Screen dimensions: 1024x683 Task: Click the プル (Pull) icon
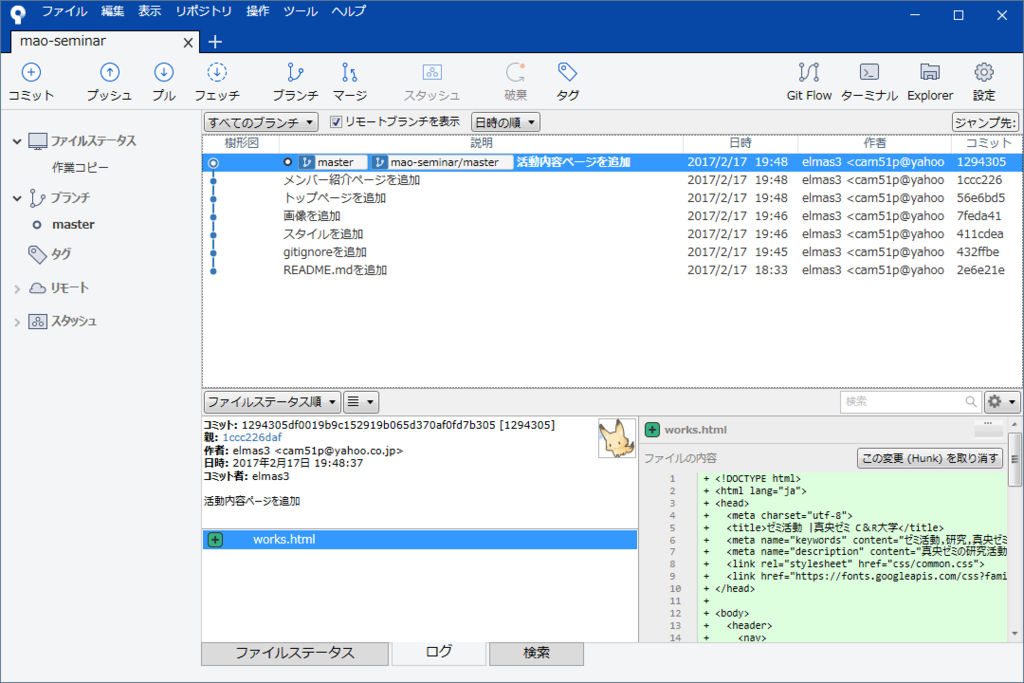pyautogui.click(x=166, y=80)
